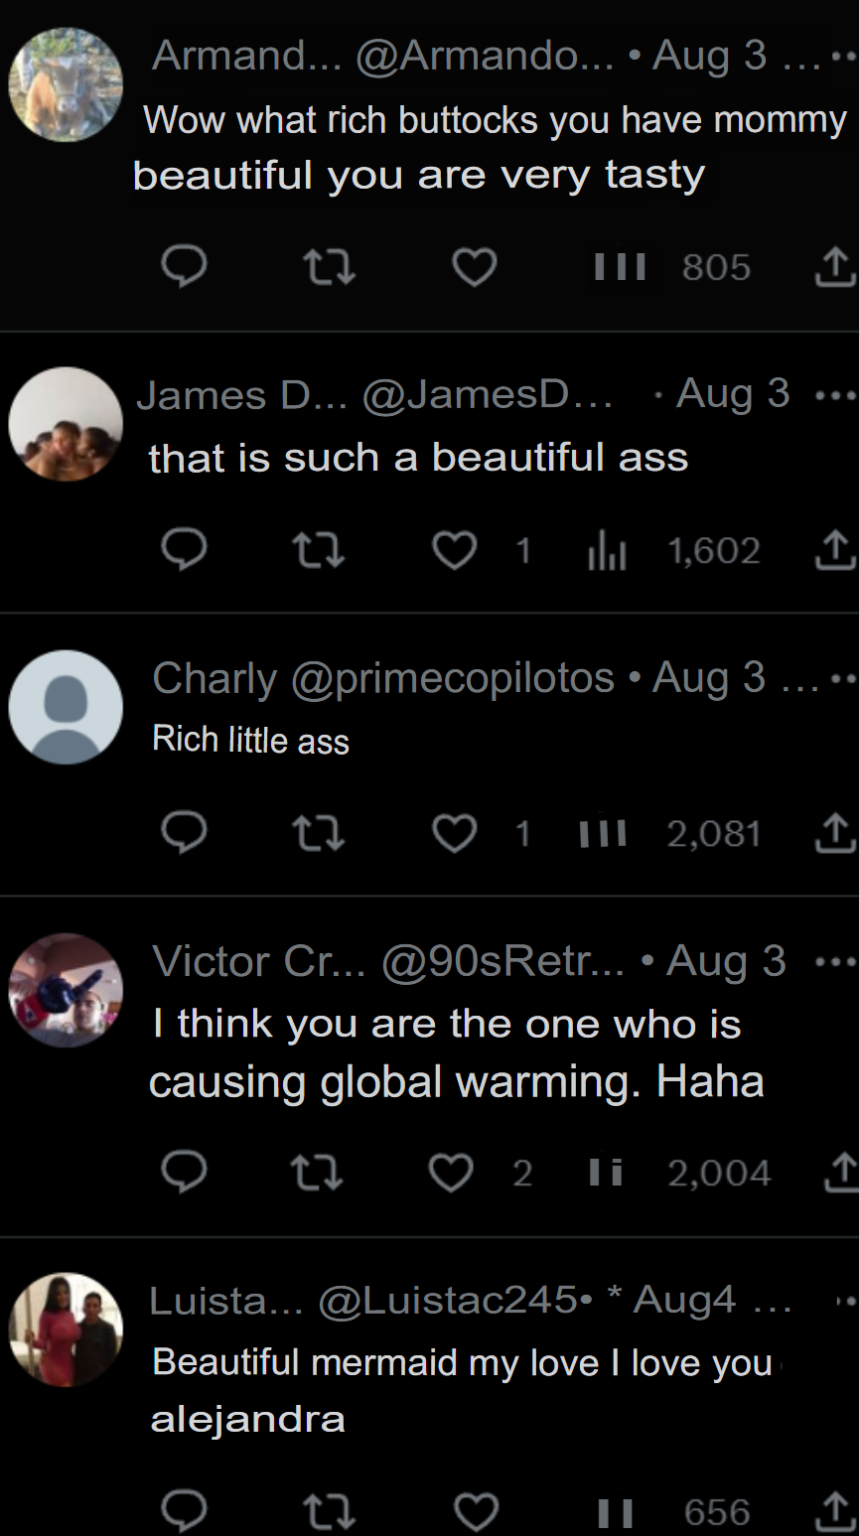Reply to Victor's global warming tweet
This screenshot has height=1536, width=859.
click(184, 1172)
